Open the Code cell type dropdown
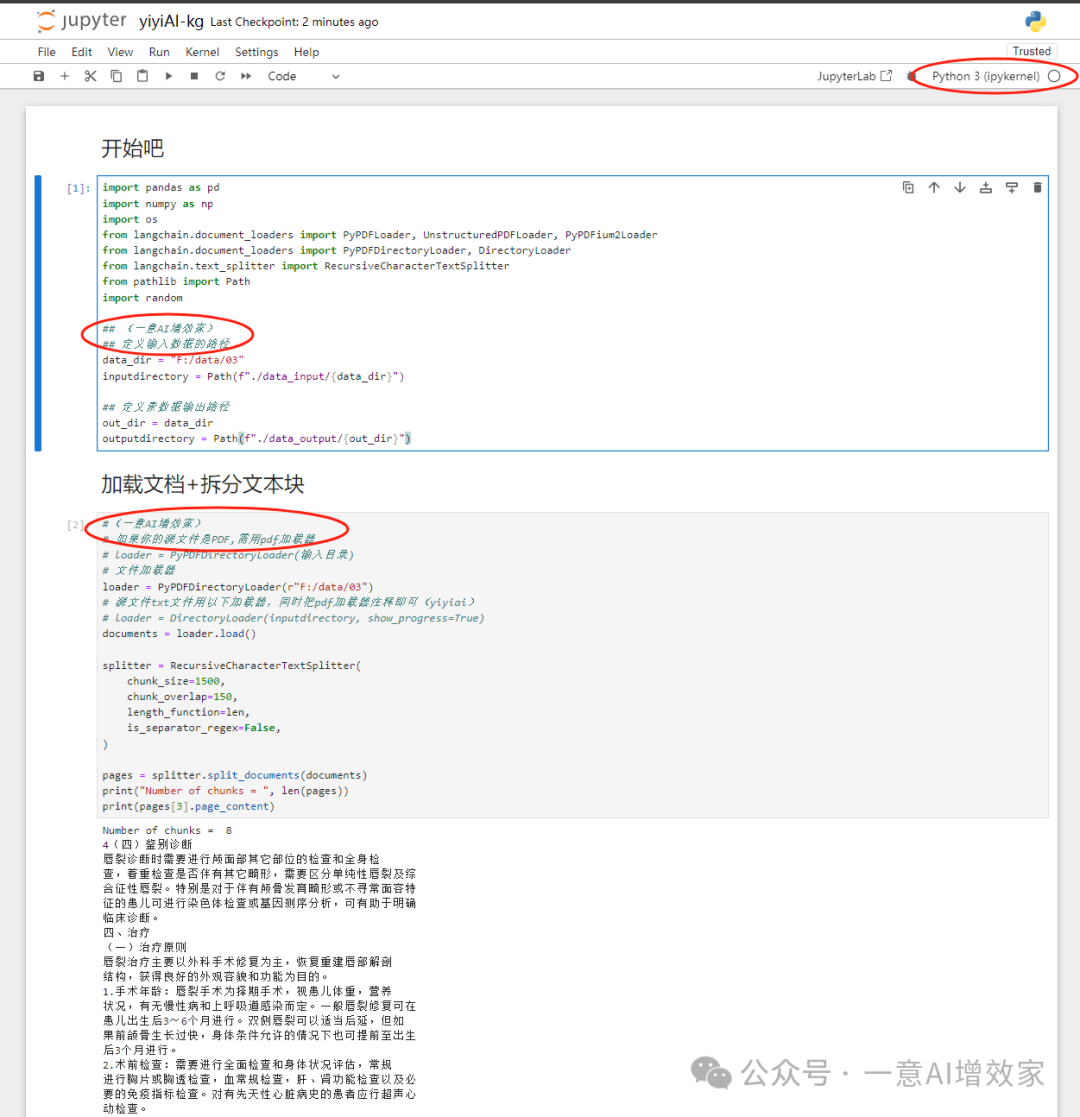The height and width of the screenshot is (1117, 1080). (304, 76)
